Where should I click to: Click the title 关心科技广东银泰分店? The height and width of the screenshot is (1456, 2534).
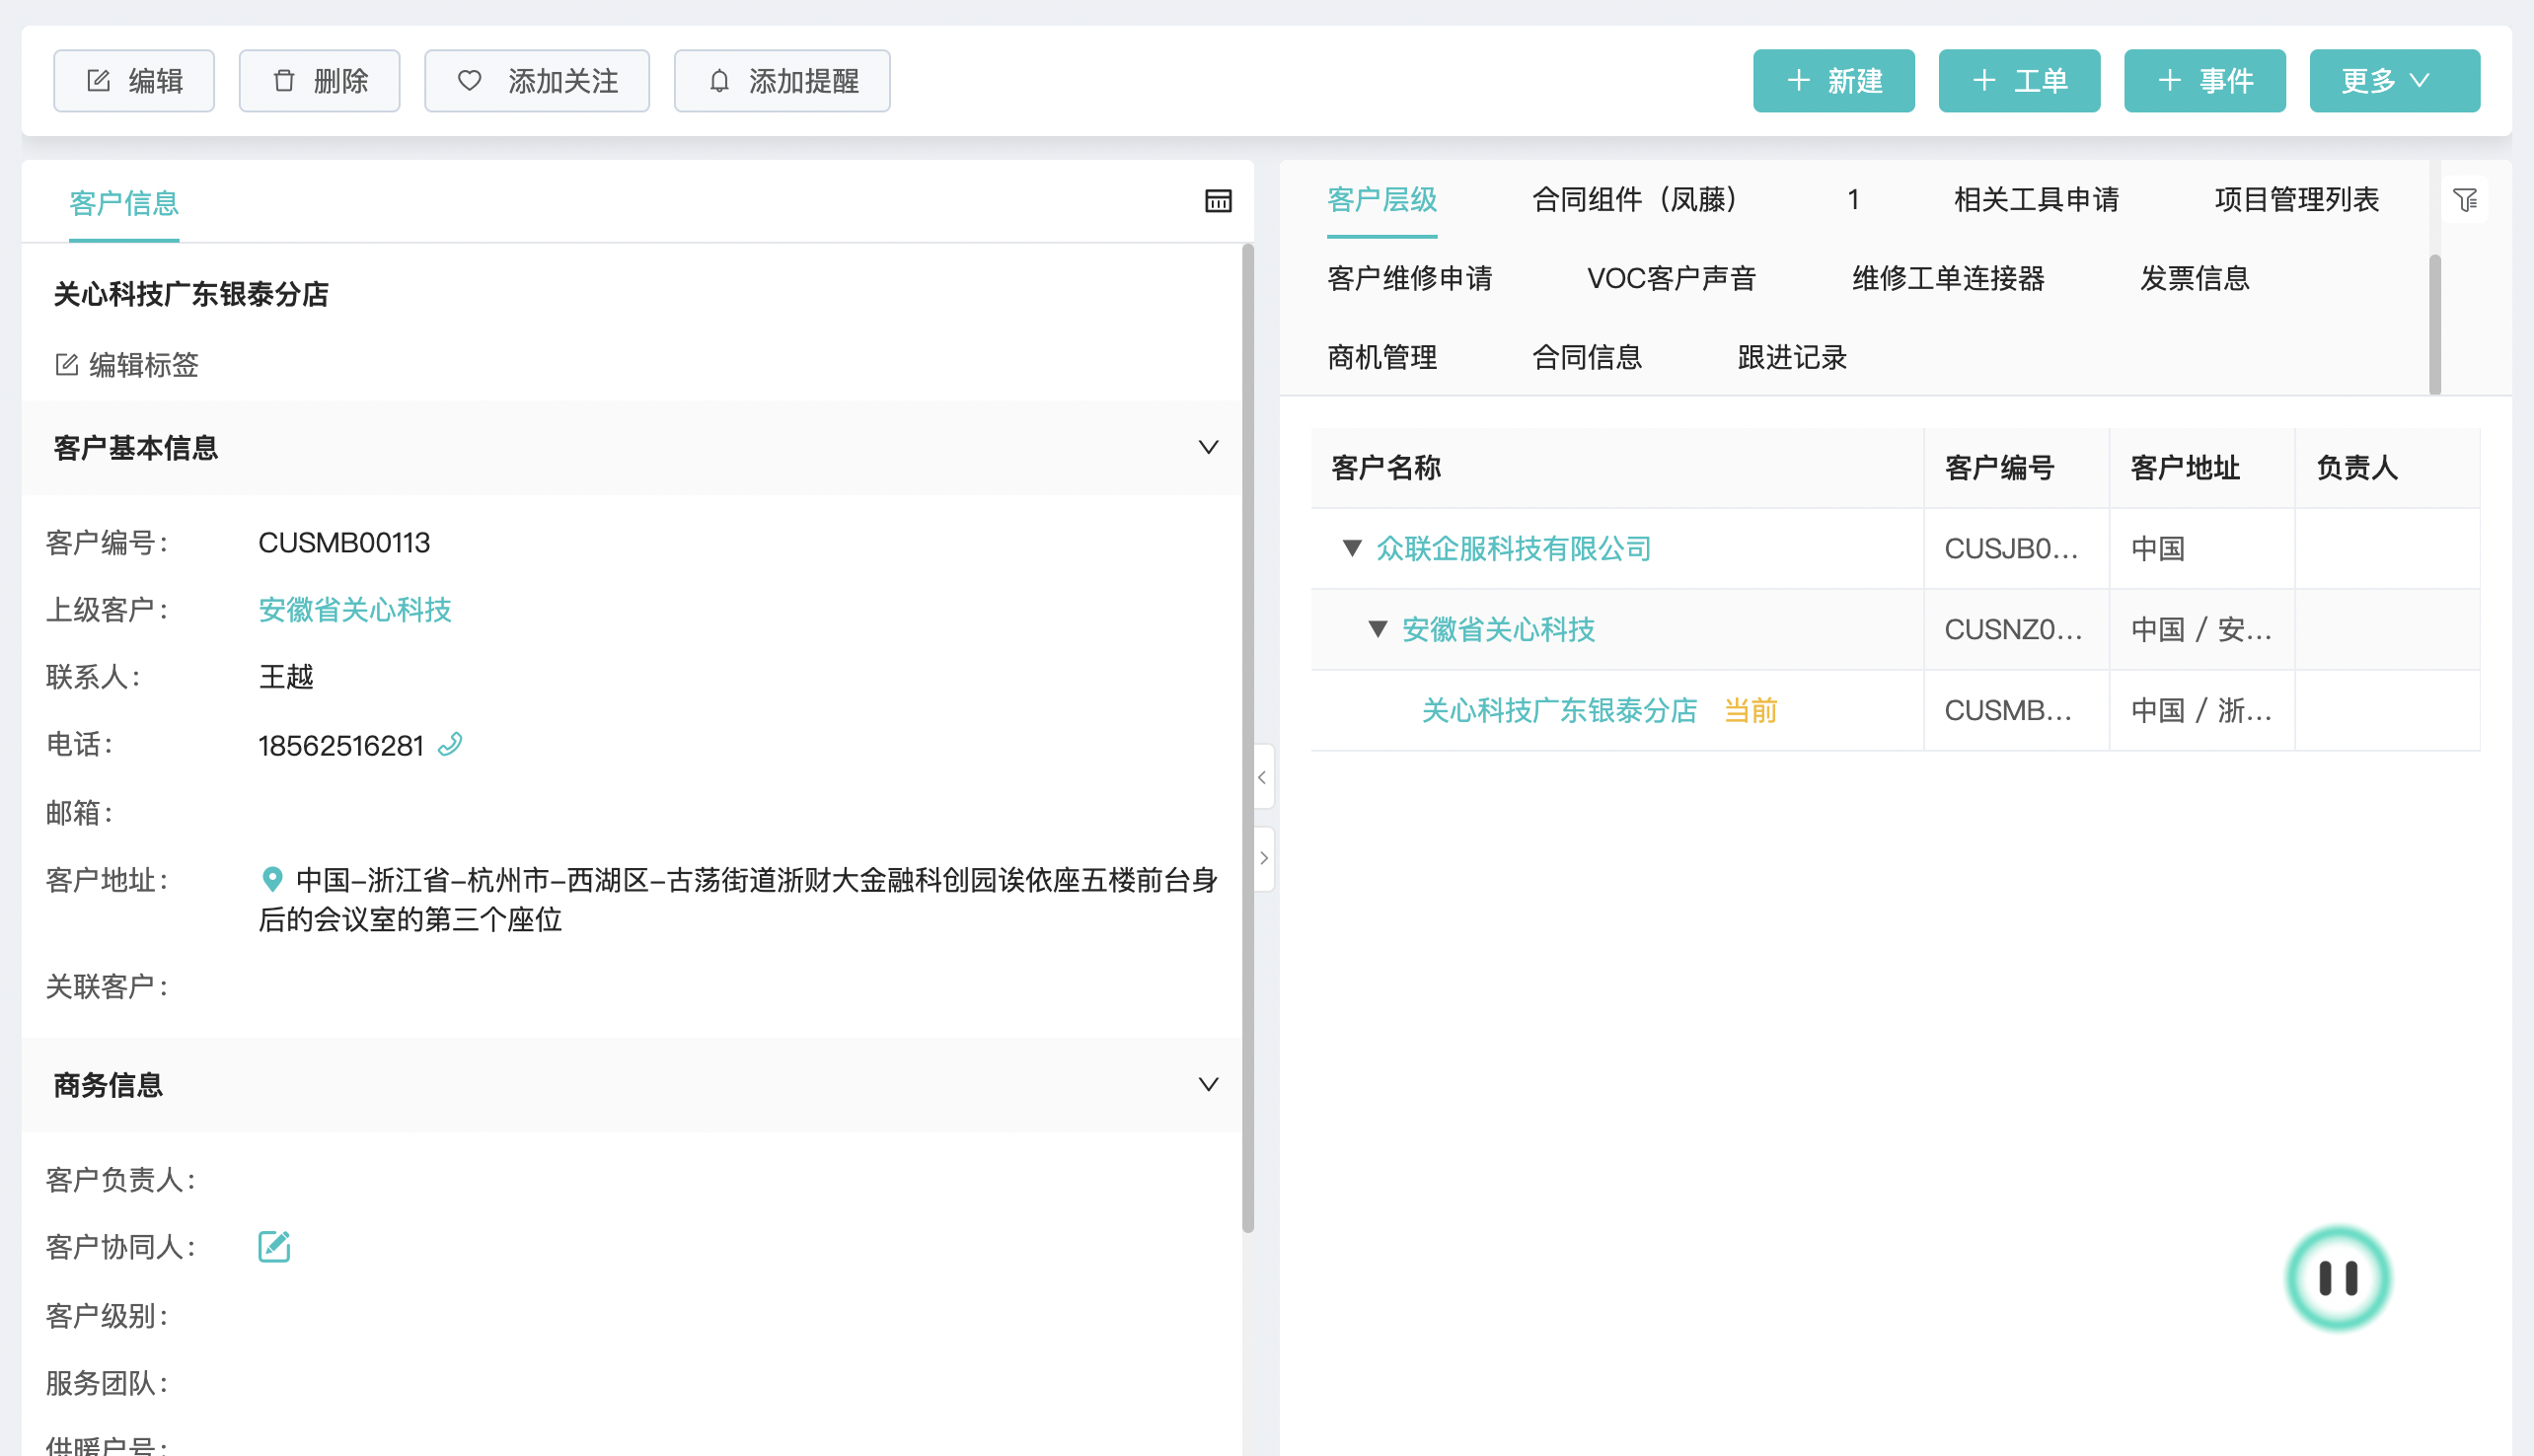pyautogui.click(x=191, y=295)
